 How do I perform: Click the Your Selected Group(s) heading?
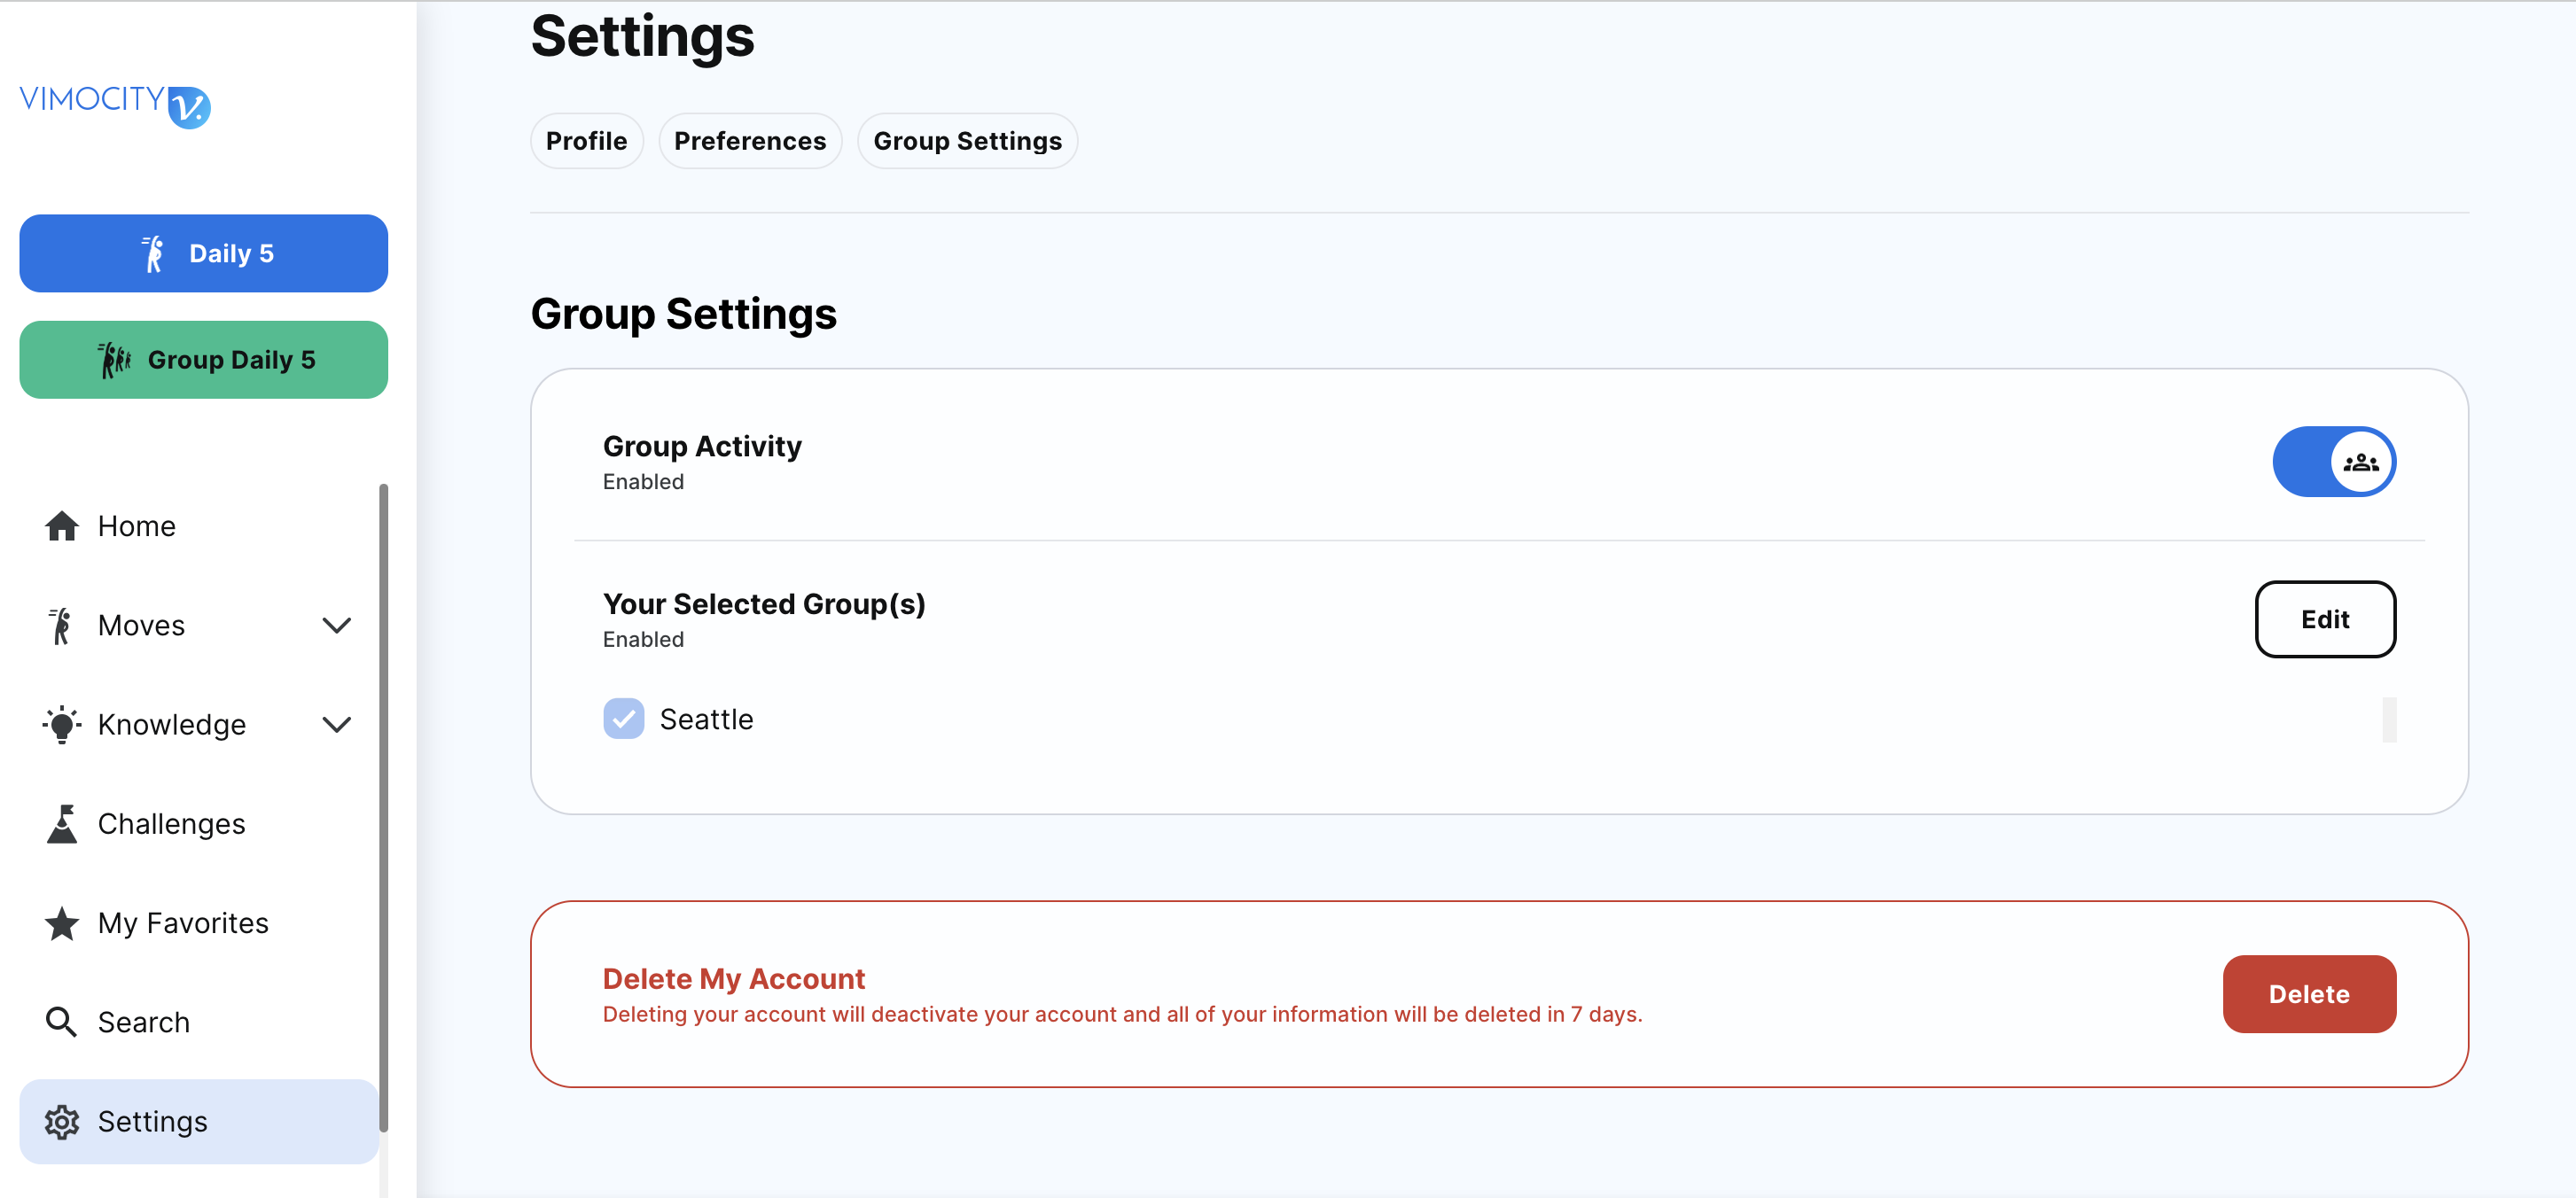tap(764, 604)
